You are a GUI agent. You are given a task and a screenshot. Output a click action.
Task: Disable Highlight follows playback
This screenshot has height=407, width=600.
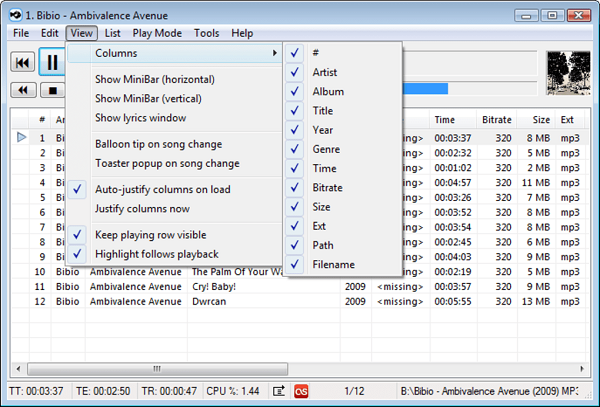[x=157, y=254]
